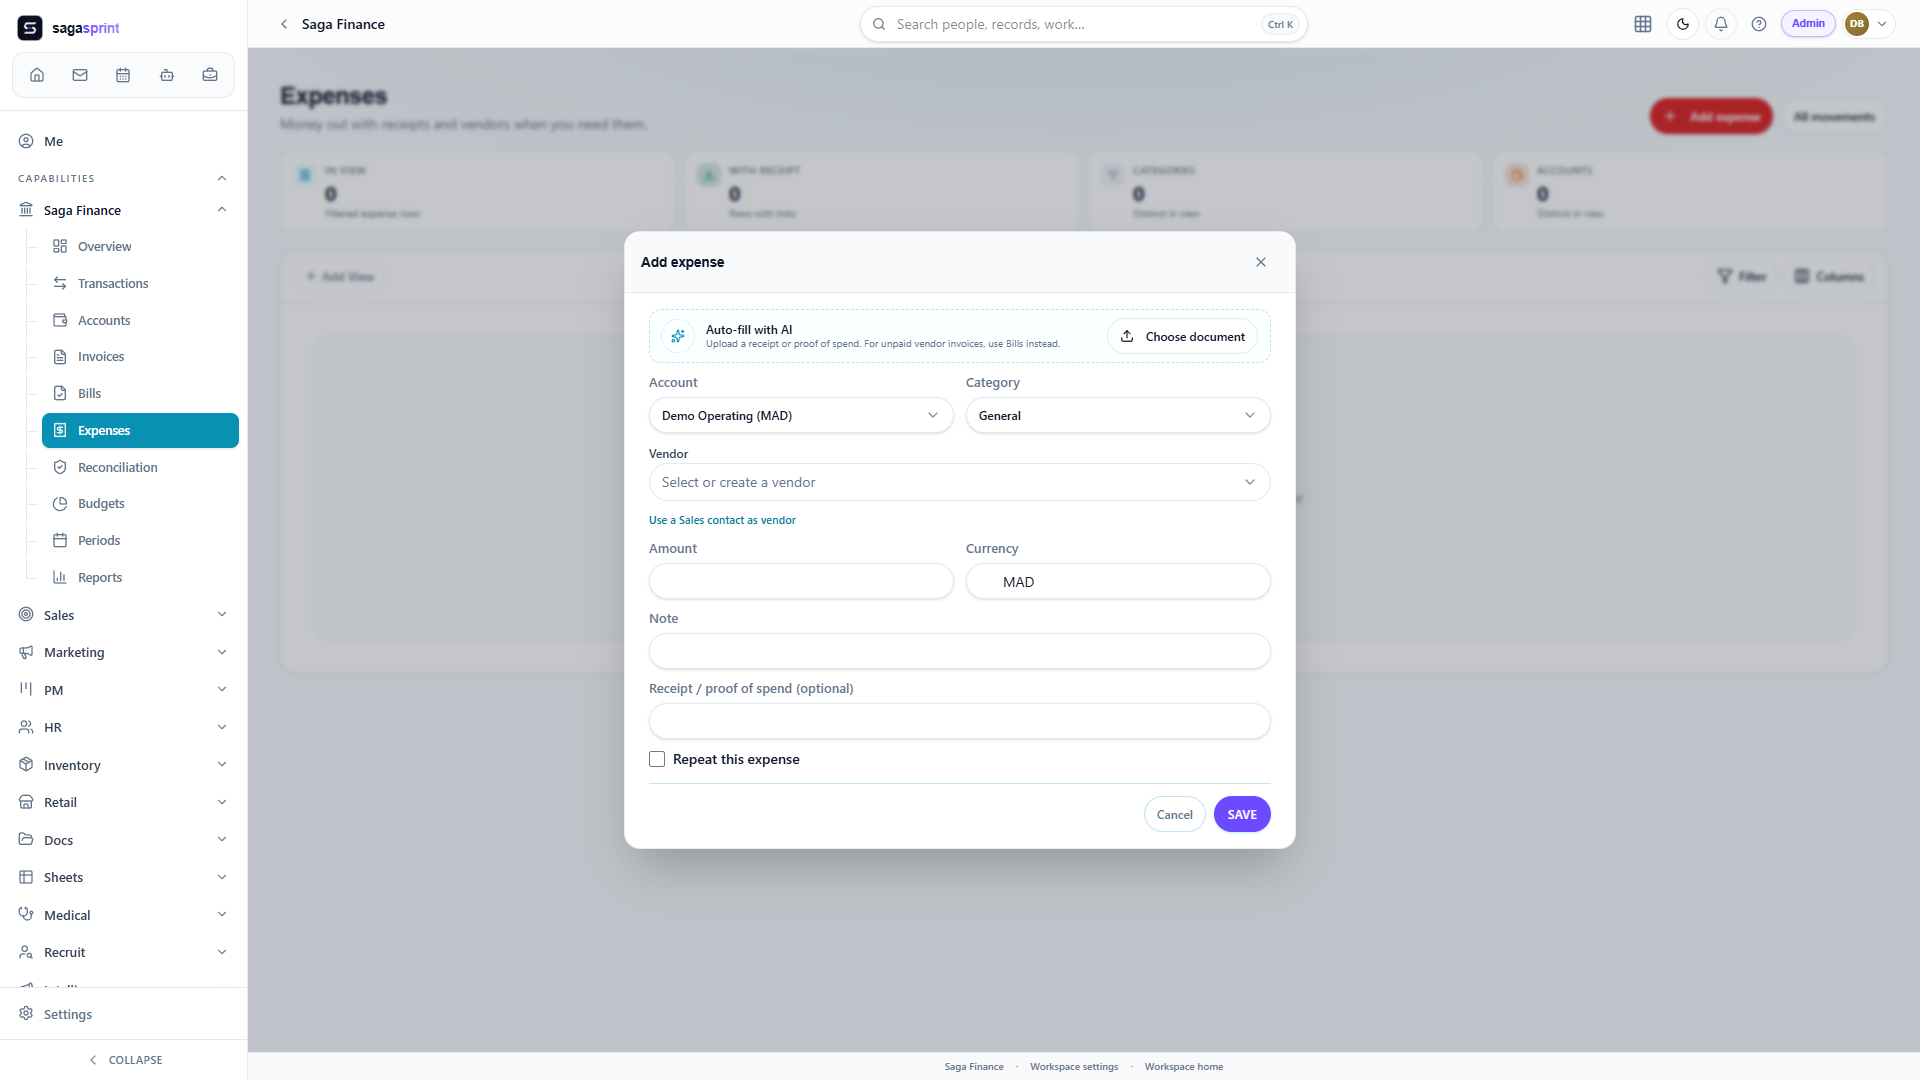
Task: Open notifications bell icon
Action: point(1721,24)
